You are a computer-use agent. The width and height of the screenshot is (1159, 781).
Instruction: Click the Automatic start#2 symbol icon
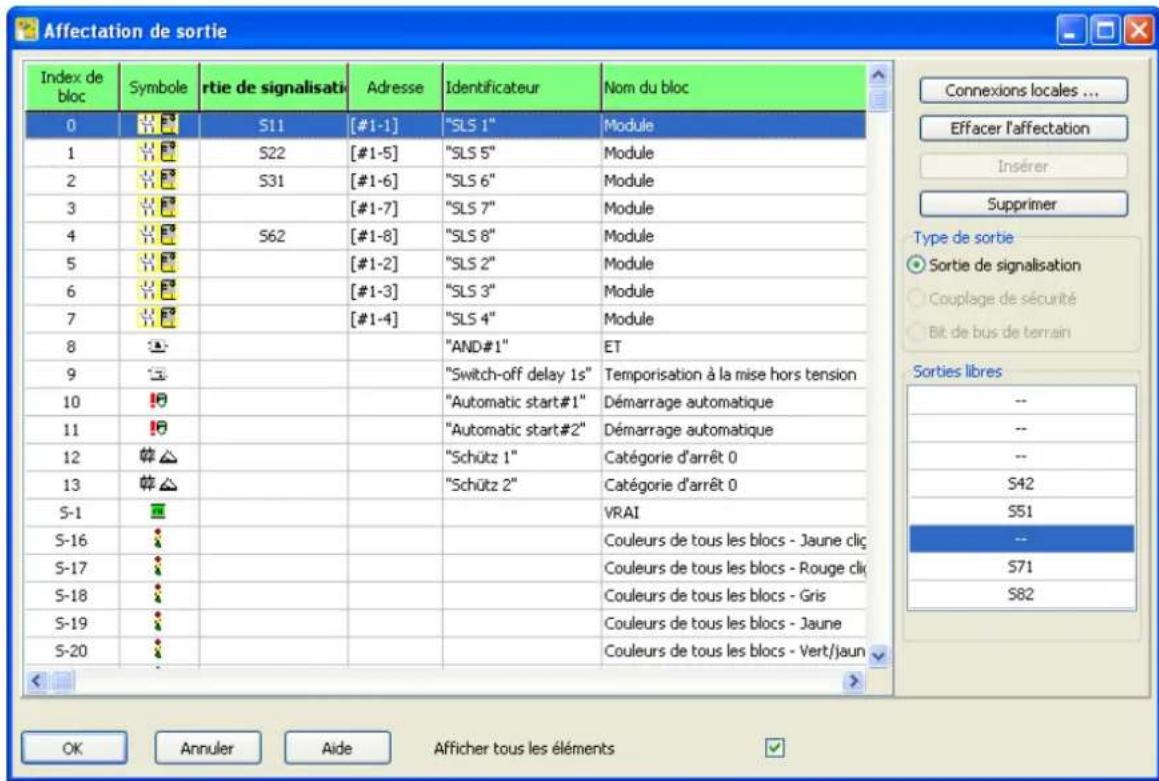(158, 429)
